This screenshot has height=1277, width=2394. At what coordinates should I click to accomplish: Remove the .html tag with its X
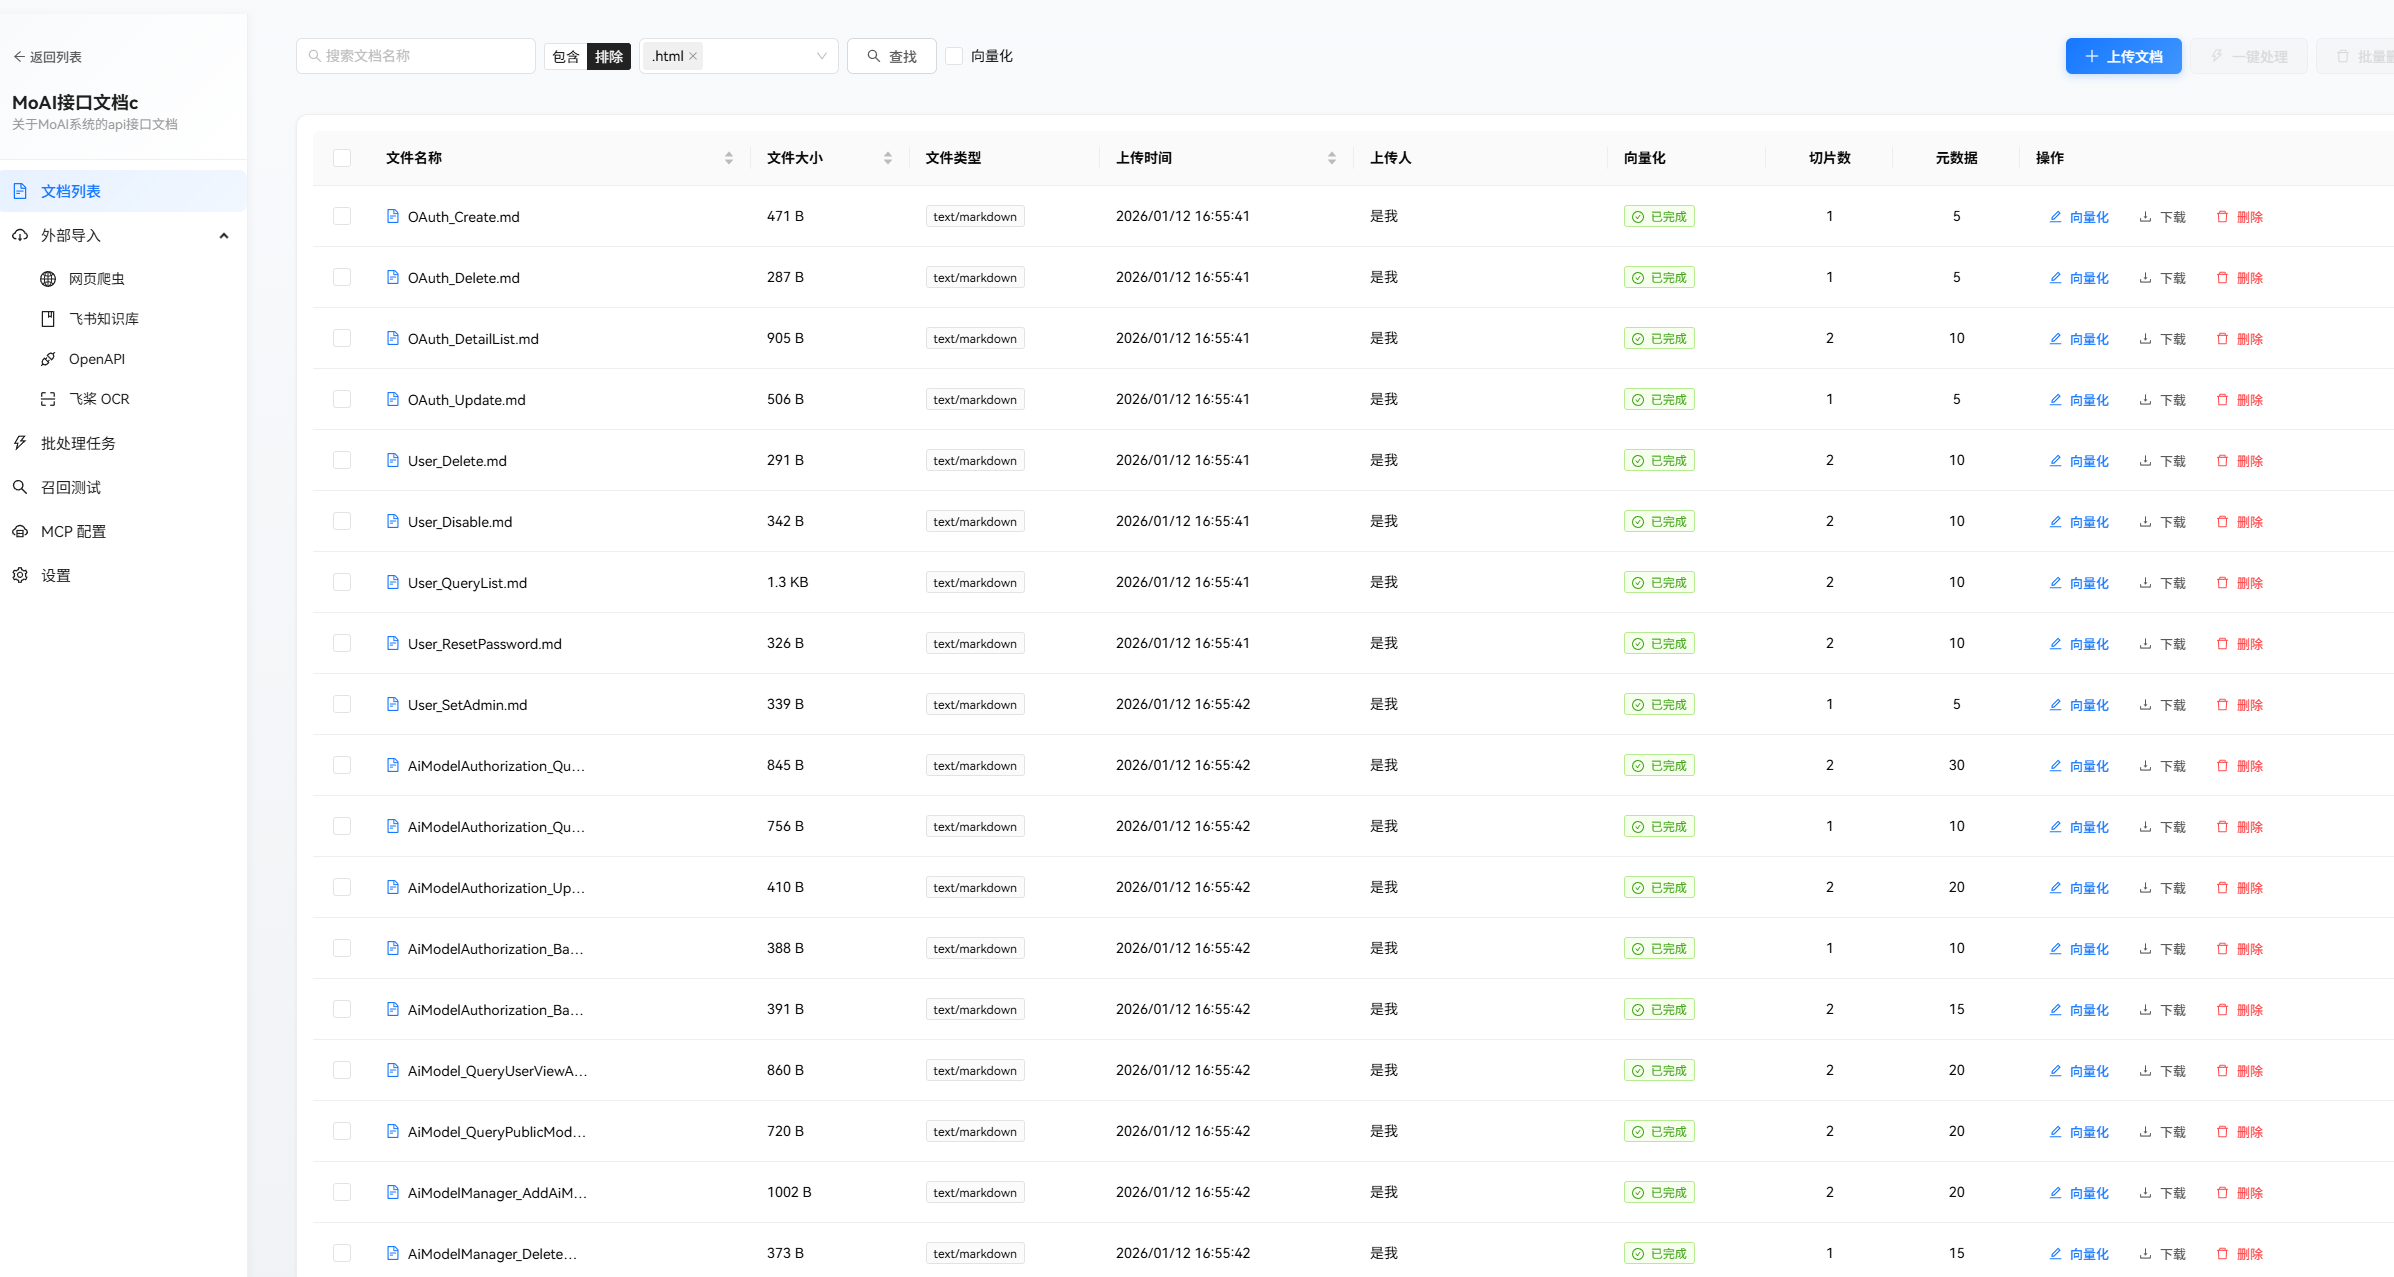[693, 57]
